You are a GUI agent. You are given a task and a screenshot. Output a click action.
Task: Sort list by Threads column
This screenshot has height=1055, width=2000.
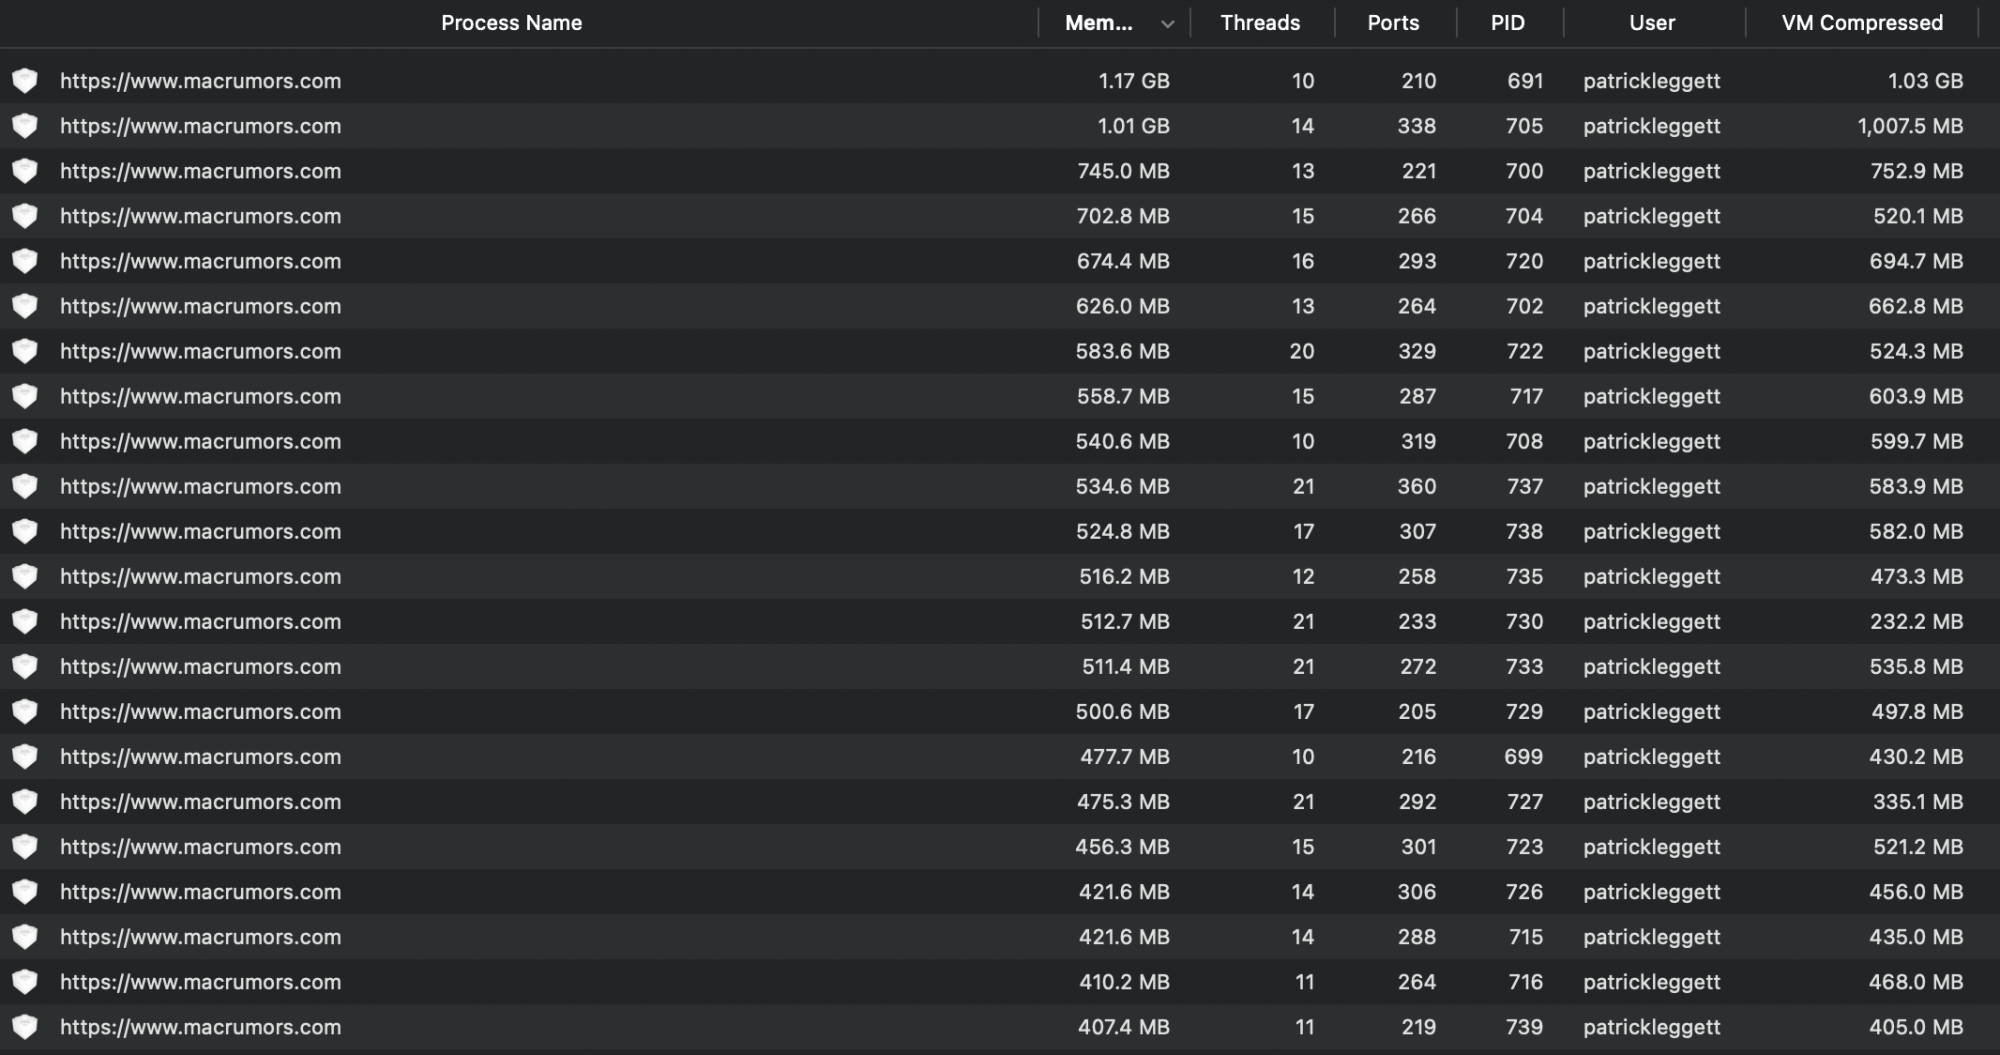[x=1260, y=23]
